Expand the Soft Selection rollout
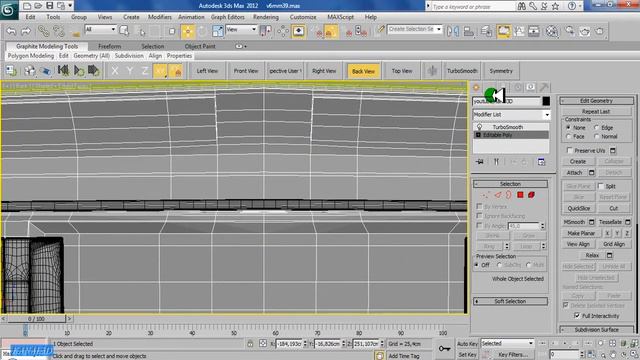This screenshot has height=360, width=640. [510, 301]
